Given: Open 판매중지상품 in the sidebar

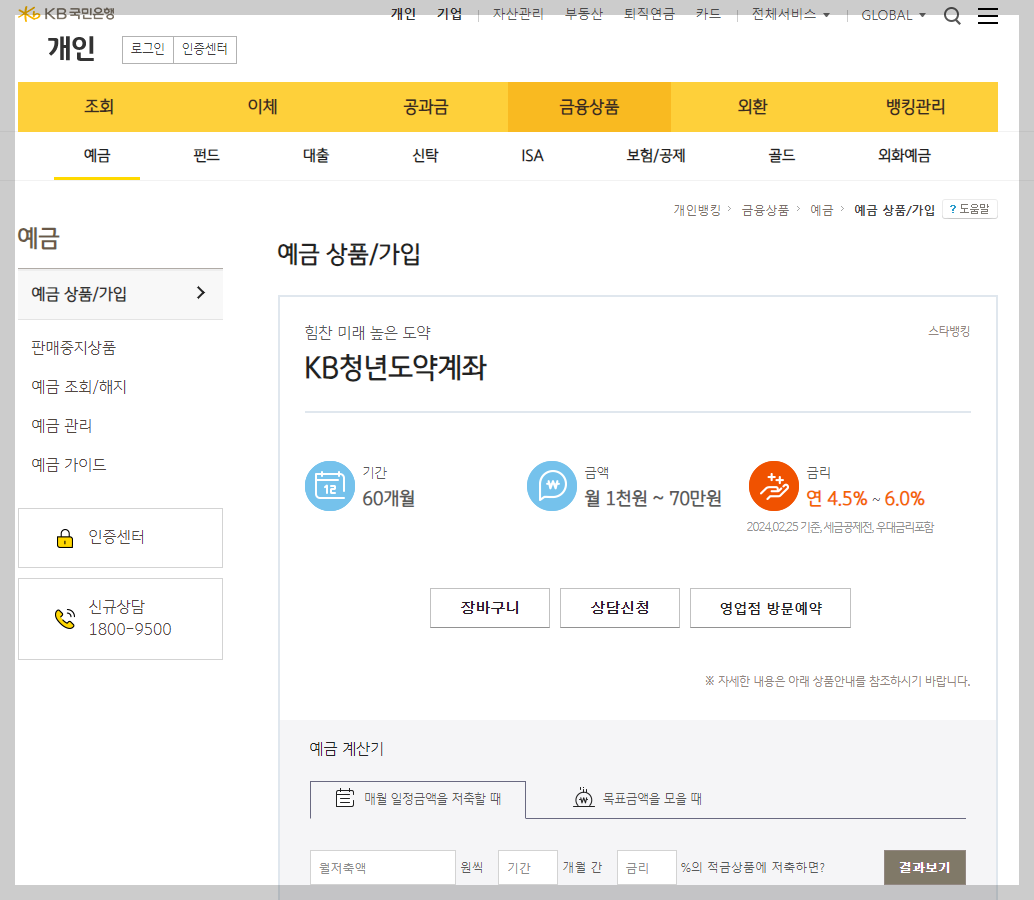Looking at the screenshot, I should 74,348.
